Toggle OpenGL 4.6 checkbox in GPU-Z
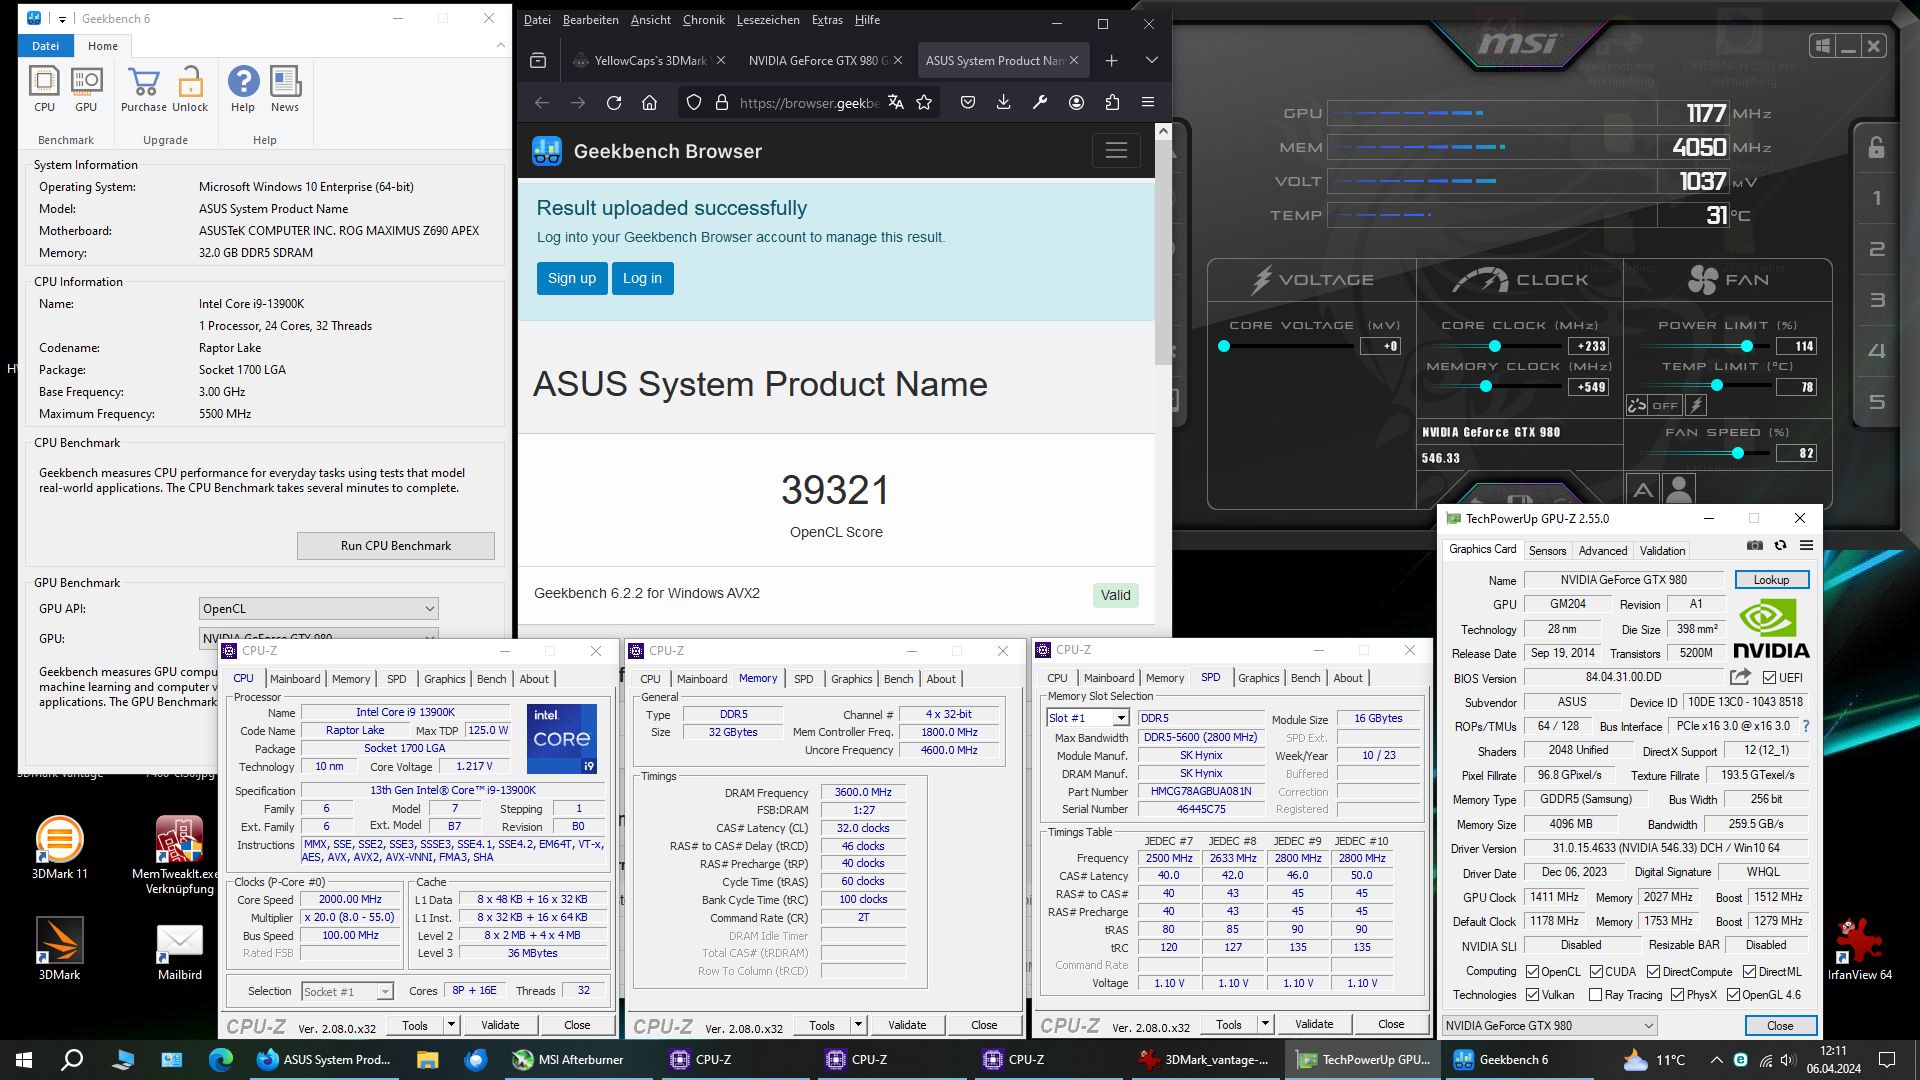Viewport: 1920px width, 1080px height. (x=1734, y=995)
